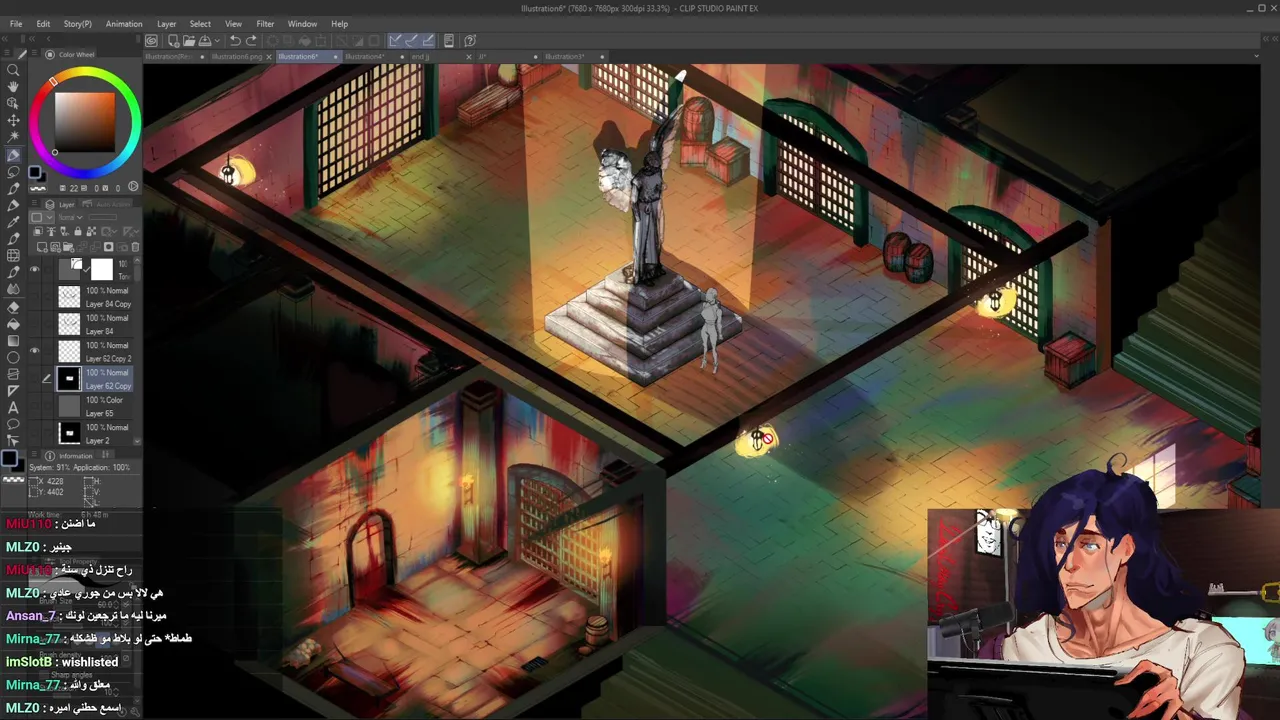The height and width of the screenshot is (720, 1280).
Task: Click the new raster layer icon
Action: click(42, 247)
